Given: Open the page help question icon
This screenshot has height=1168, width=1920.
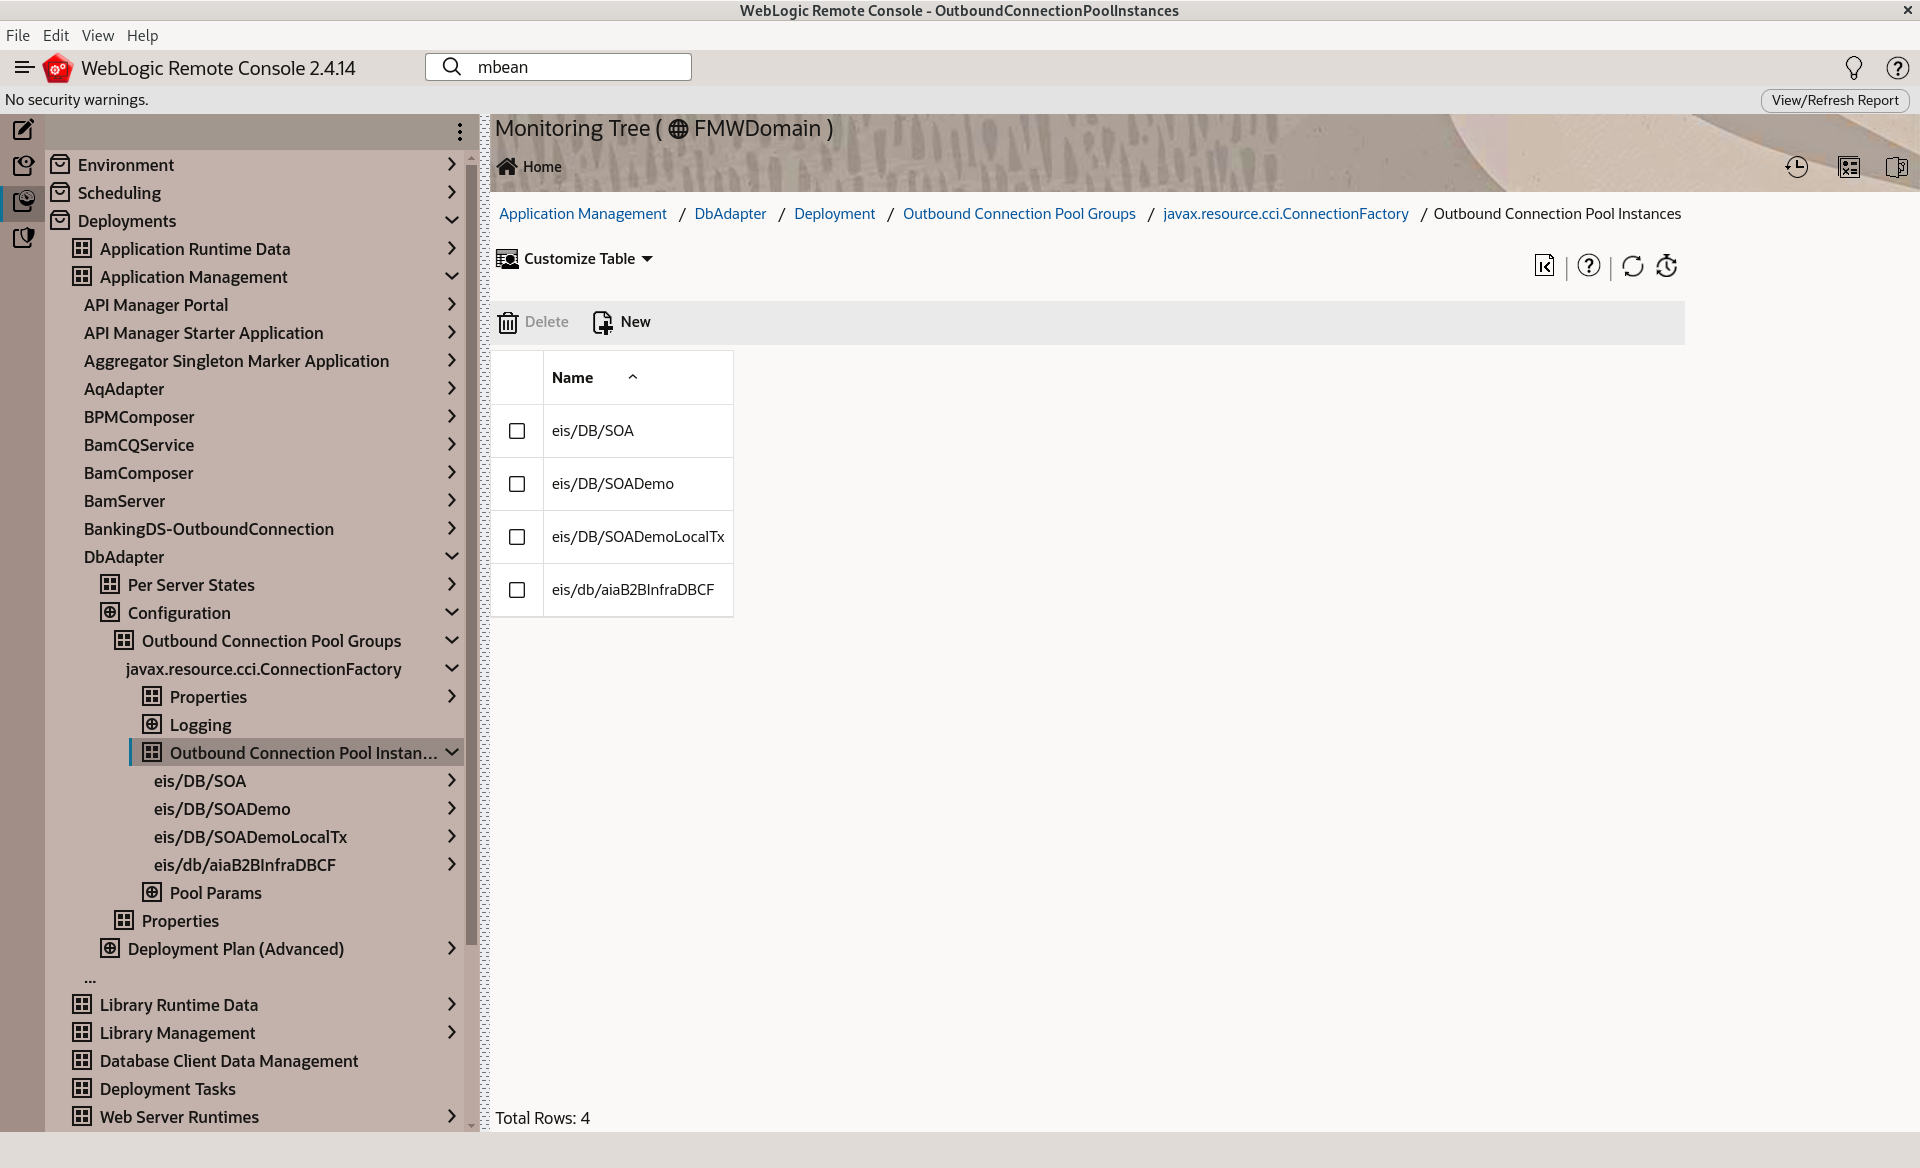Looking at the screenshot, I should (x=1588, y=266).
